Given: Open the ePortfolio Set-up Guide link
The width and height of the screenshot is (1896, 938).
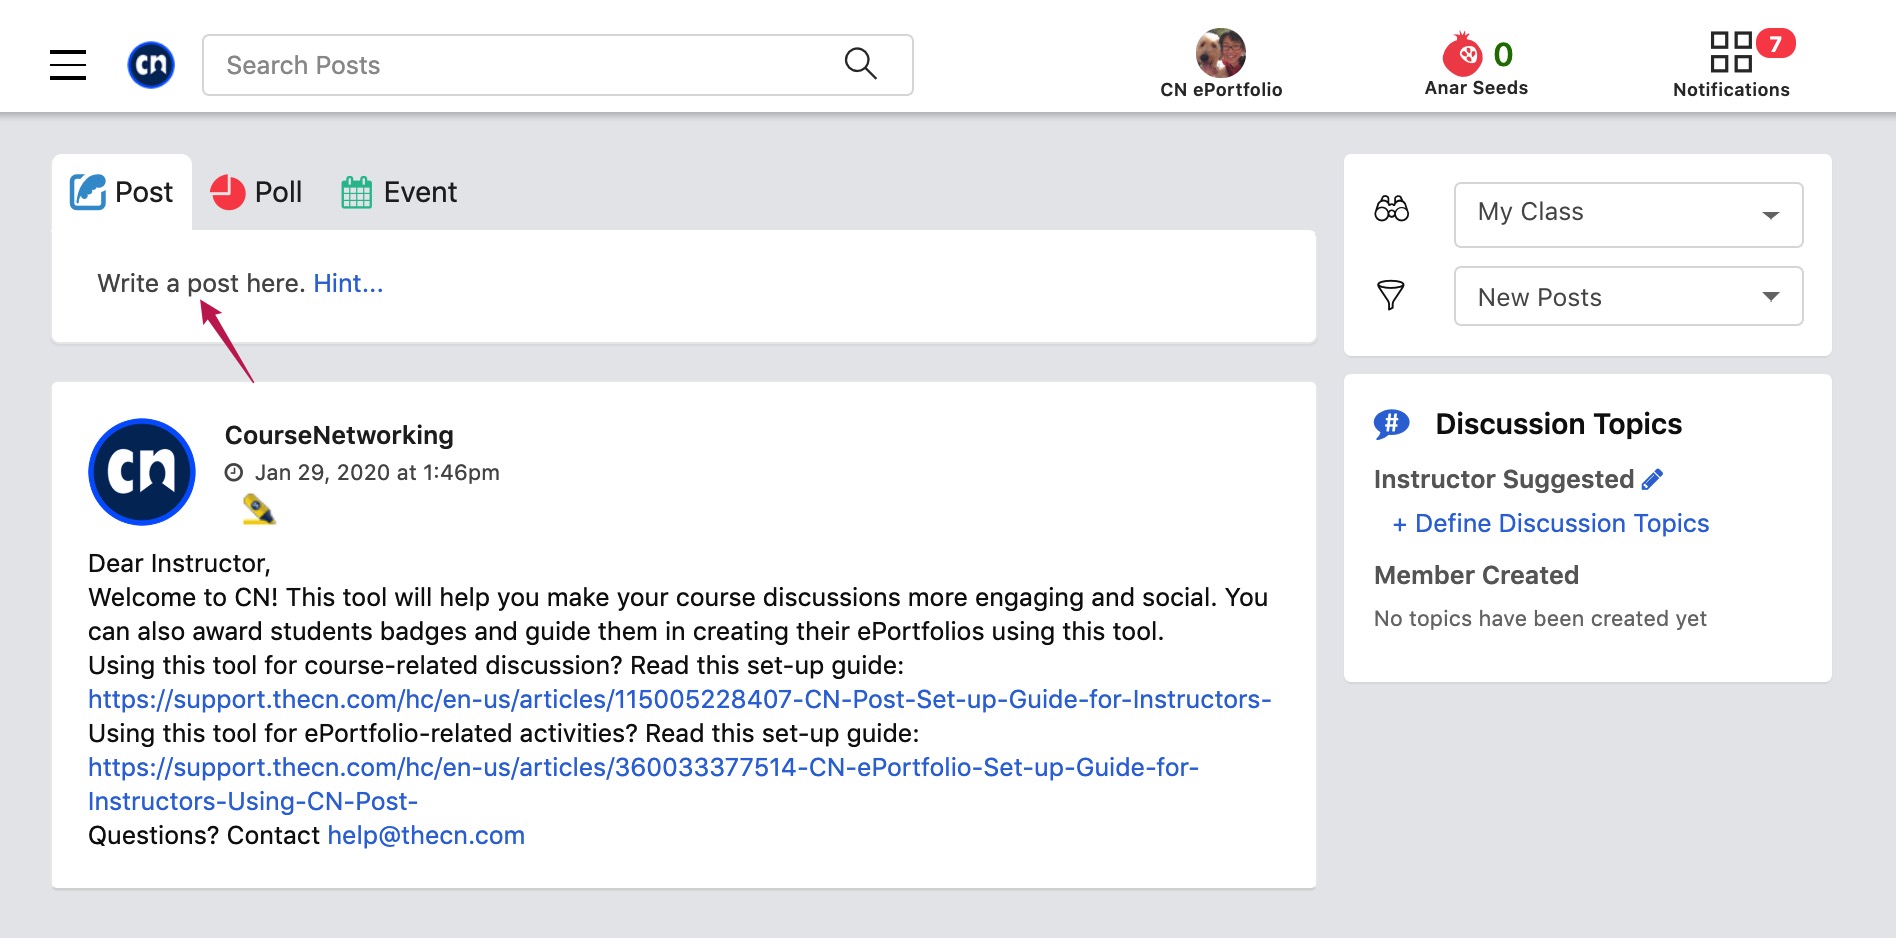Looking at the screenshot, I should tap(643, 784).
